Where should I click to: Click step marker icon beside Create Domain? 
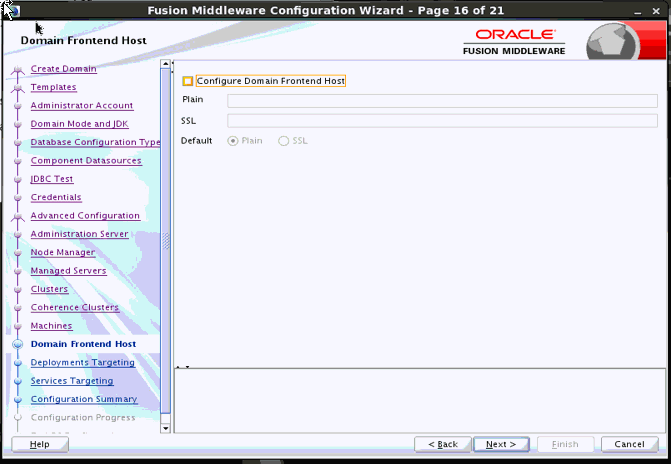(x=18, y=70)
